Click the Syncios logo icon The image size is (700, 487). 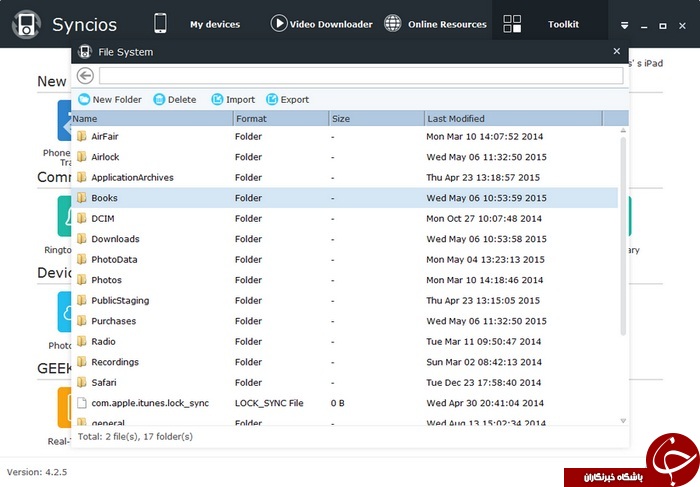tap(26, 24)
